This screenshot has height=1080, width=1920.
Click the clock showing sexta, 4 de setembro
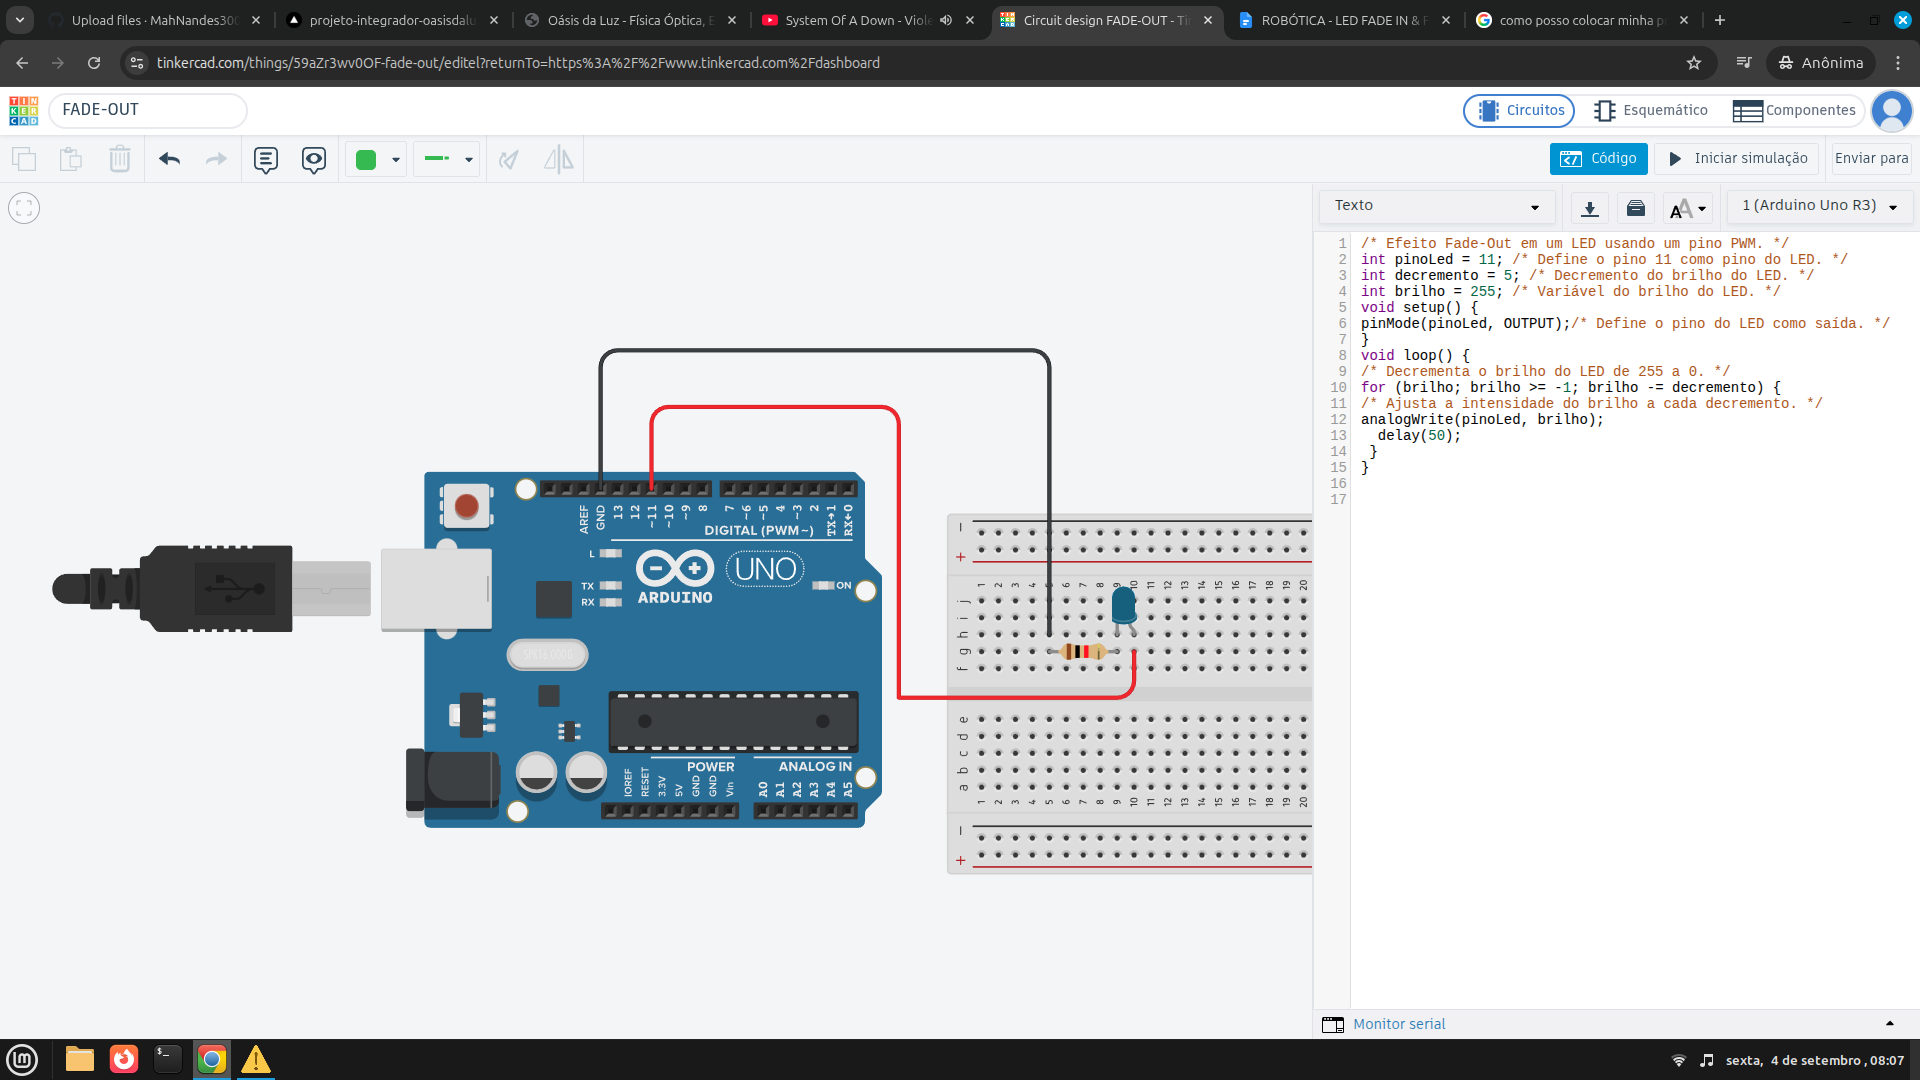coord(1814,1060)
